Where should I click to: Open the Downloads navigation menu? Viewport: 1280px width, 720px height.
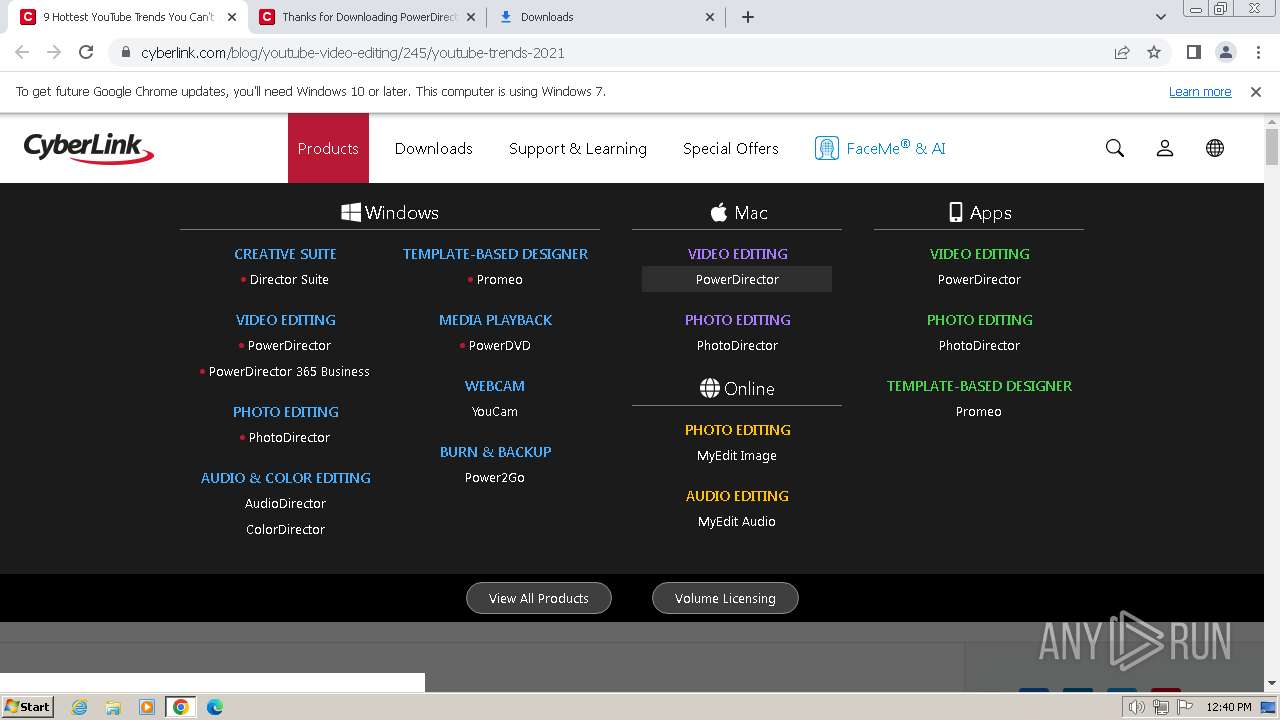tap(433, 148)
